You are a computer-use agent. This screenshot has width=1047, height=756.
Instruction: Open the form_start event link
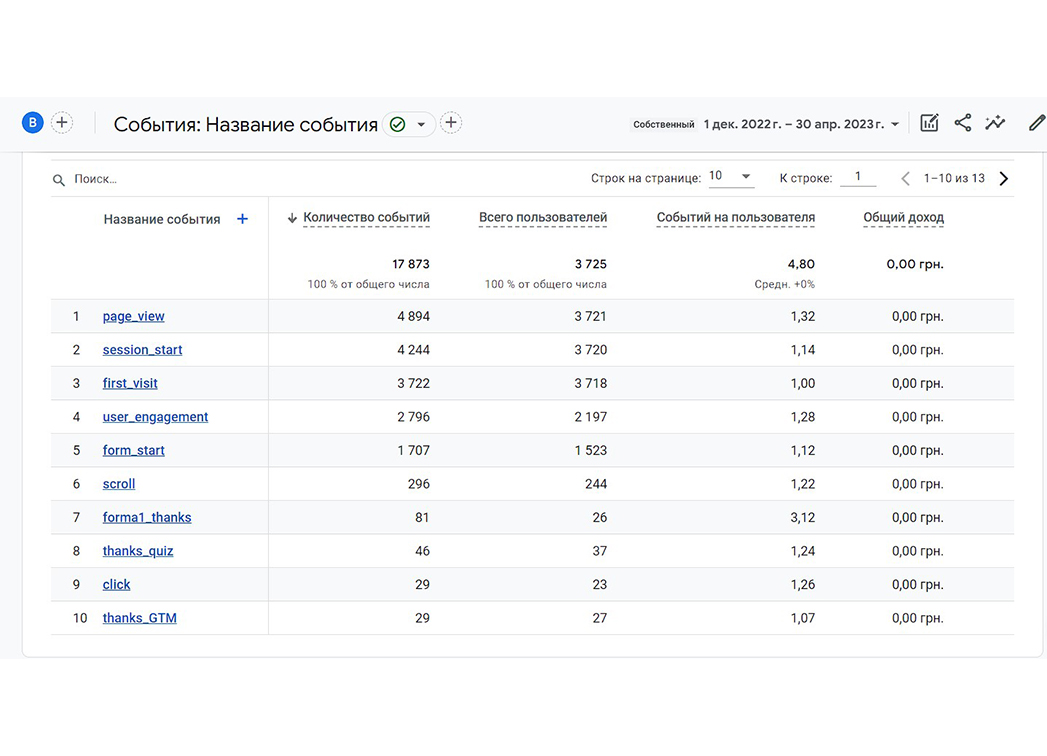(x=134, y=450)
